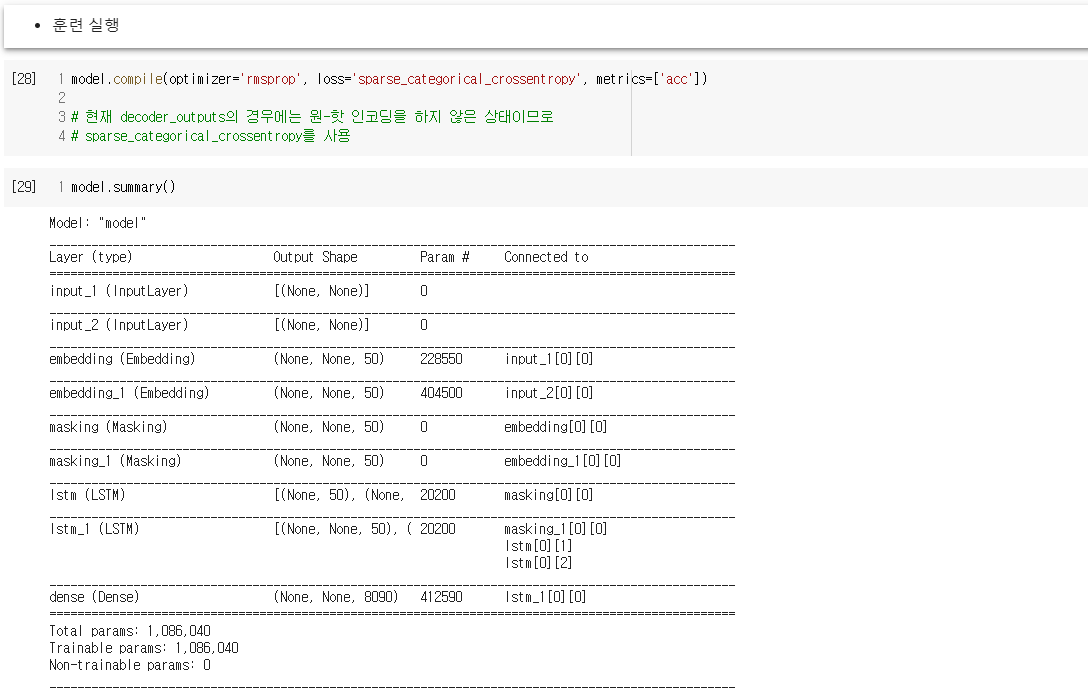The height and width of the screenshot is (697, 1088).
Task: Click the 'masking (Masking)' row name
Action: tap(108, 427)
